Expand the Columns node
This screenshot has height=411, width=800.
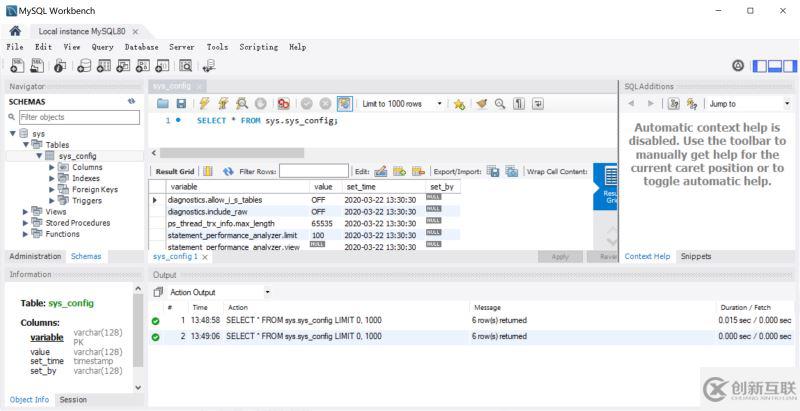(x=52, y=167)
